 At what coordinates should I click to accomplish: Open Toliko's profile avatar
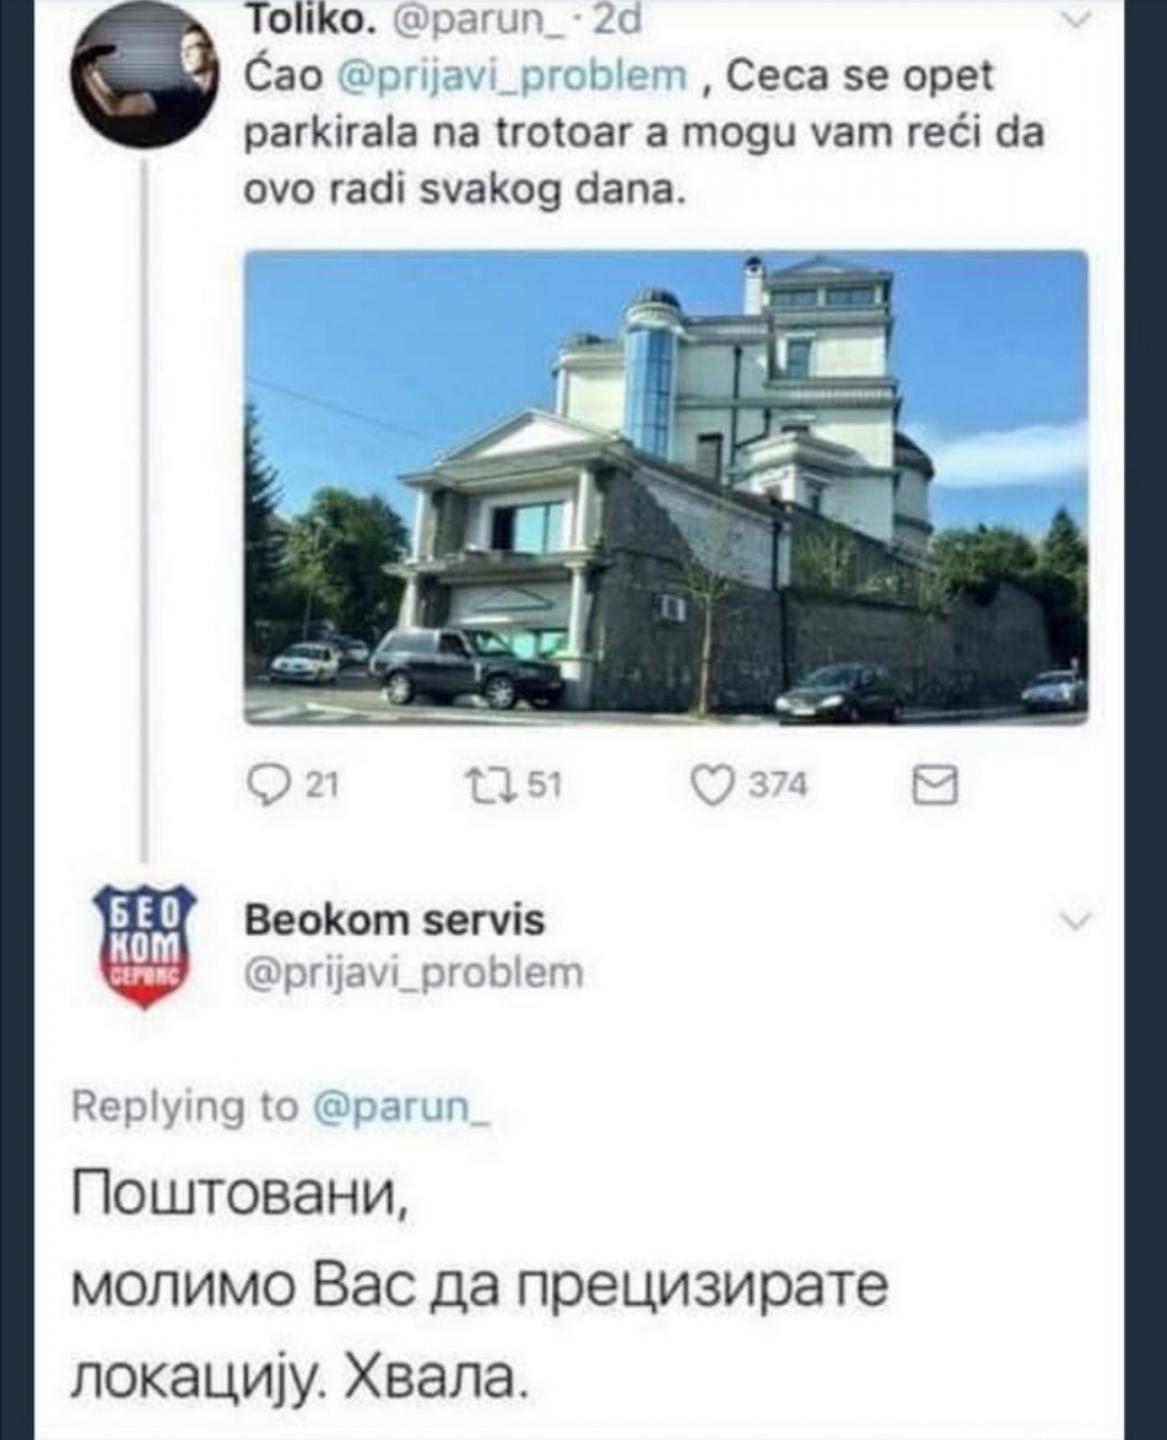pyautogui.click(x=144, y=74)
